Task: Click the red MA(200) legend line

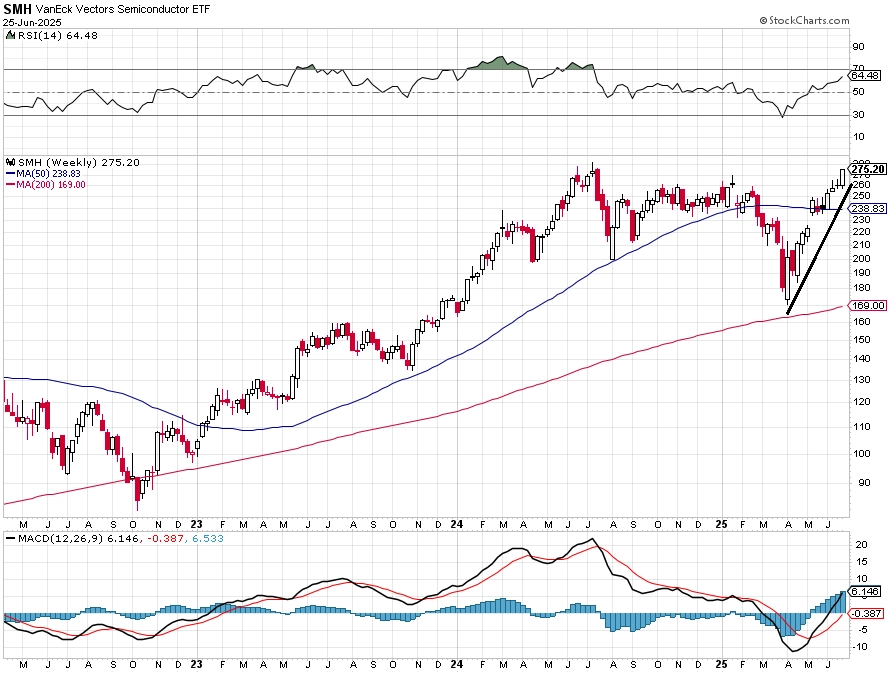Action: click(10, 185)
